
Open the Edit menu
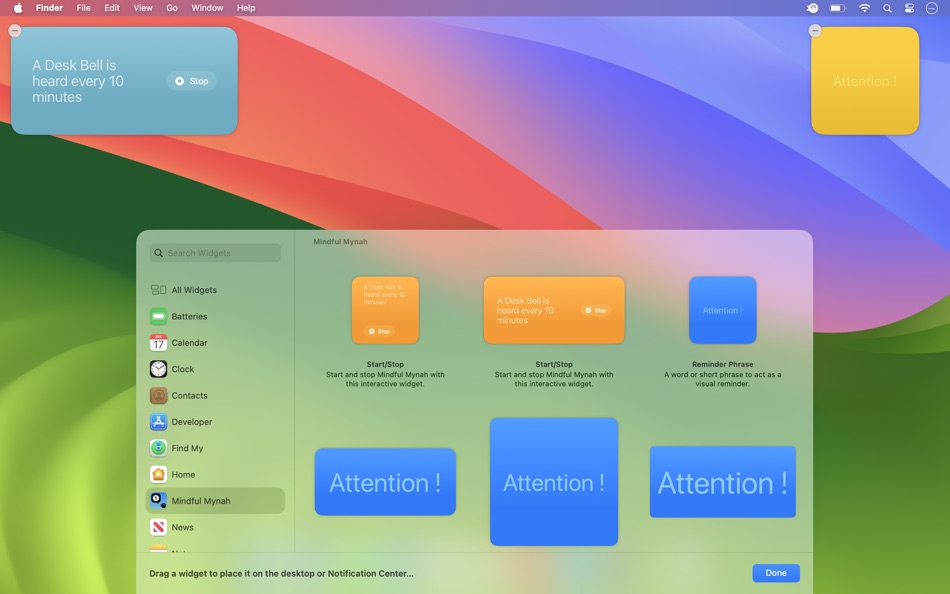111,8
